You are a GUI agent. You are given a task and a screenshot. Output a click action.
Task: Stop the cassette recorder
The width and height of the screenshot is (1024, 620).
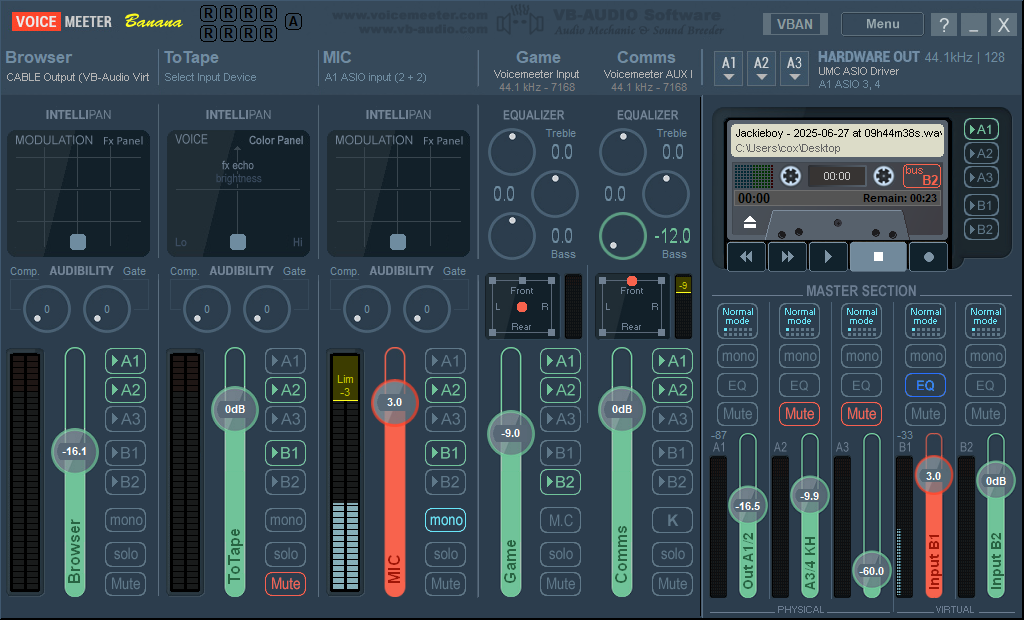pyautogui.click(x=878, y=257)
